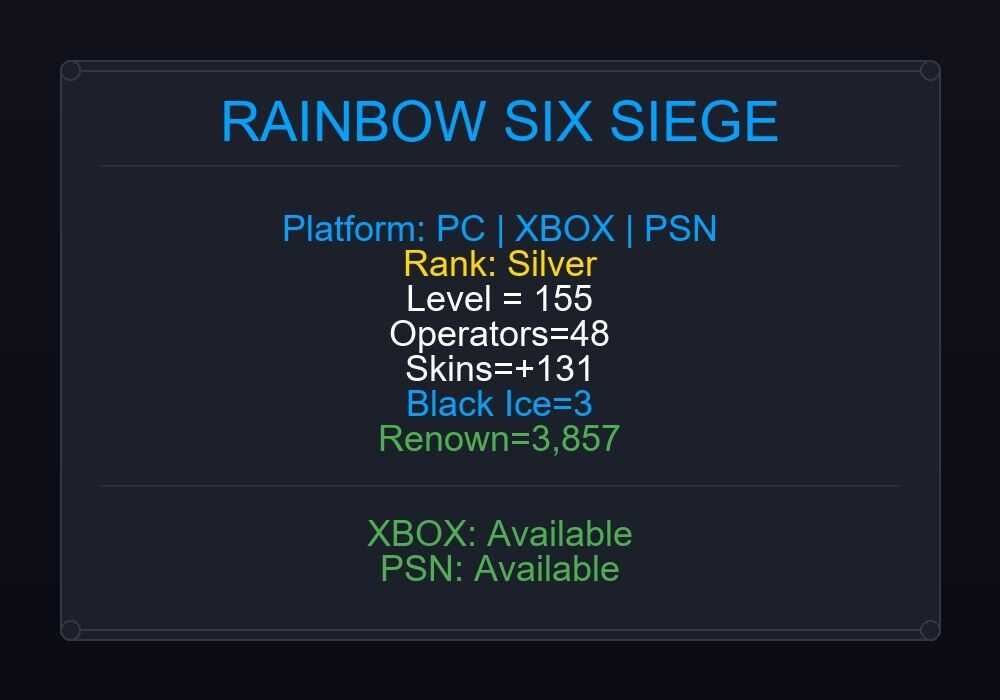The image size is (1000, 700).
Task: Select PC in the platform line
Action: [x=460, y=229]
